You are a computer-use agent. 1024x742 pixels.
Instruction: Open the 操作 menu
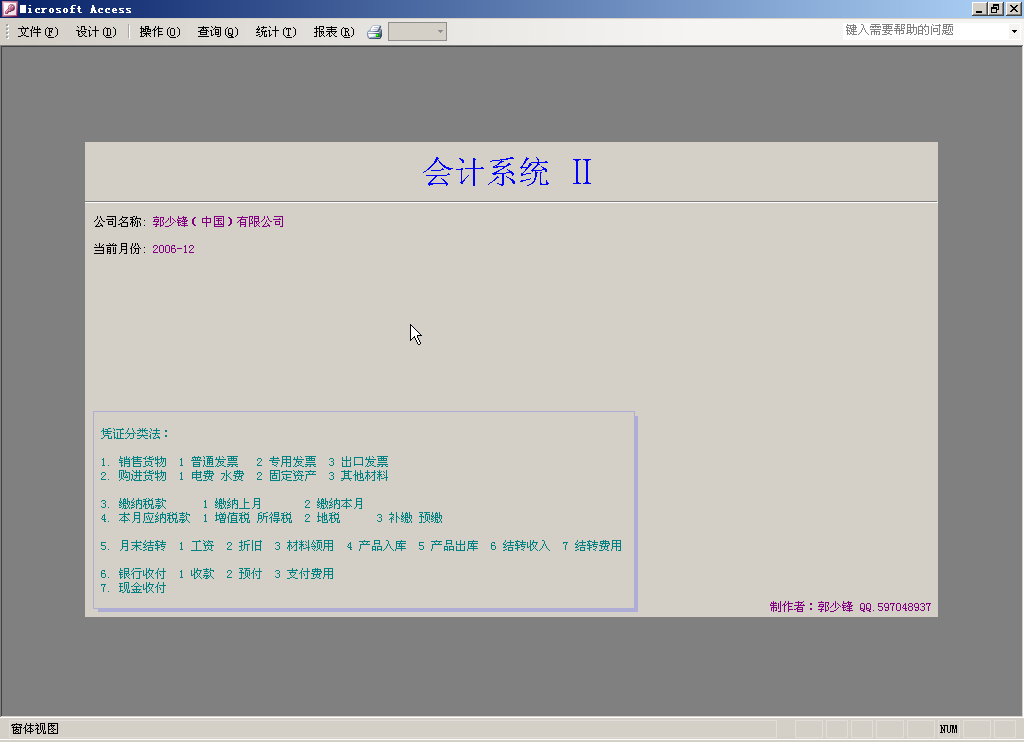[160, 32]
